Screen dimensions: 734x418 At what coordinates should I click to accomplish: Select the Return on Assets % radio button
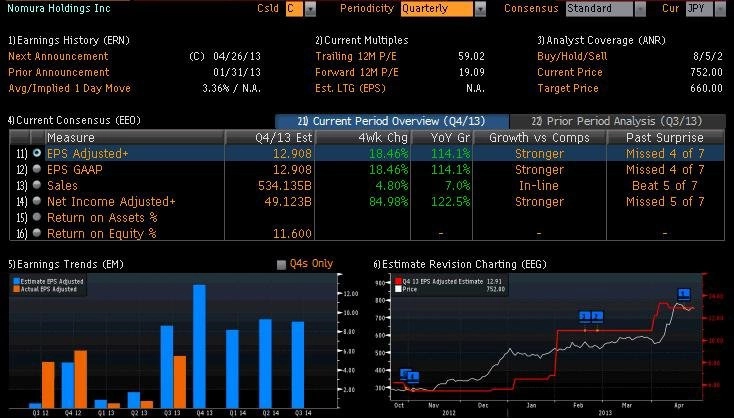(x=37, y=217)
